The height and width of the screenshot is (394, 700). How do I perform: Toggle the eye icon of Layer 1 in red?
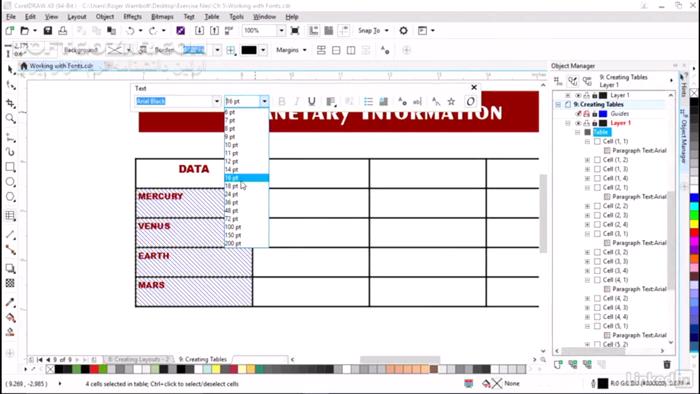[578, 123]
